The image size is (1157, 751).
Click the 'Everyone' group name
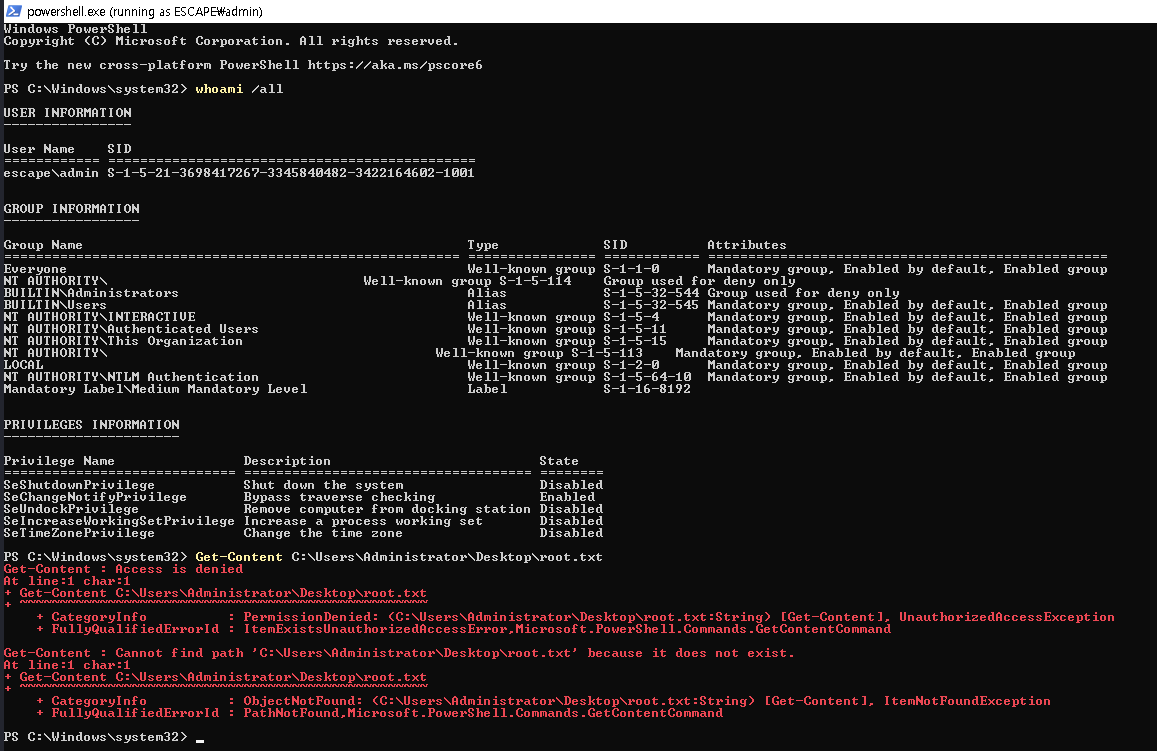click(x=35, y=269)
